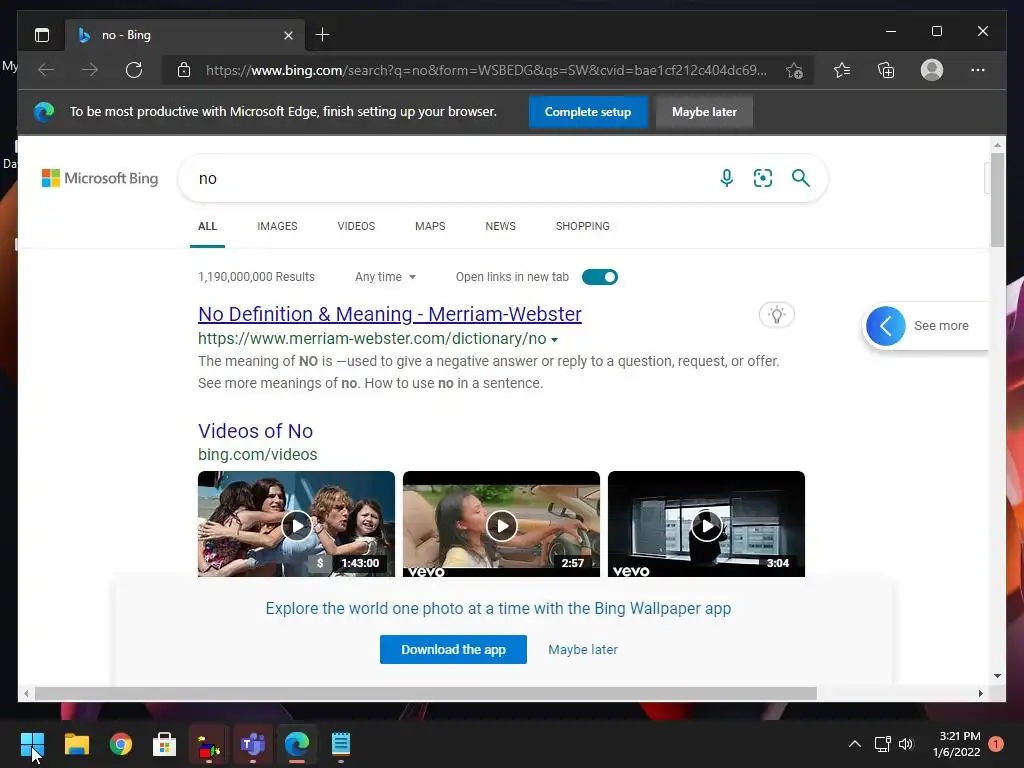
Task: Click Complete setup button
Action: 588,112
